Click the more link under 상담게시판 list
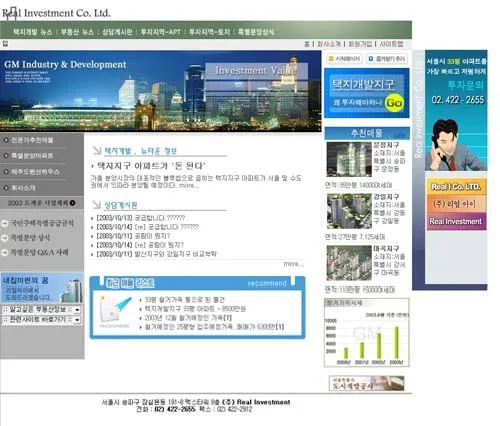This screenshot has width=500, height=426. click(x=293, y=264)
